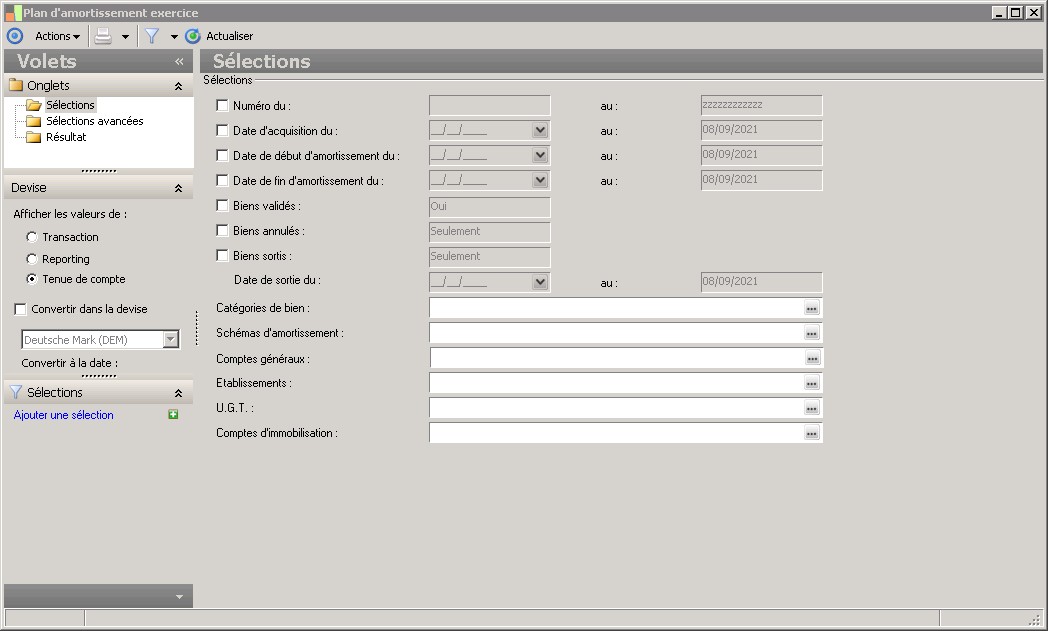Open browse button for Catégories de bien
This screenshot has width=1048, height=631.
pos(812,308)
